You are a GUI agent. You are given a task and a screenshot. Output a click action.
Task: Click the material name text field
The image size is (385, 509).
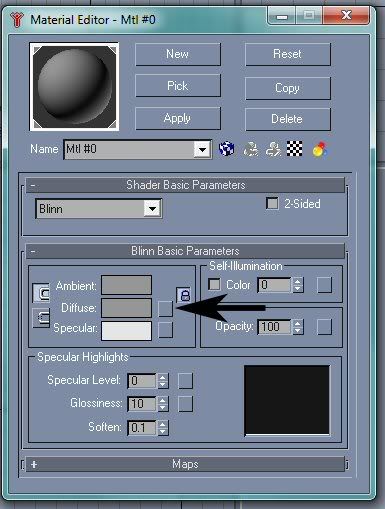coord(129,149)
